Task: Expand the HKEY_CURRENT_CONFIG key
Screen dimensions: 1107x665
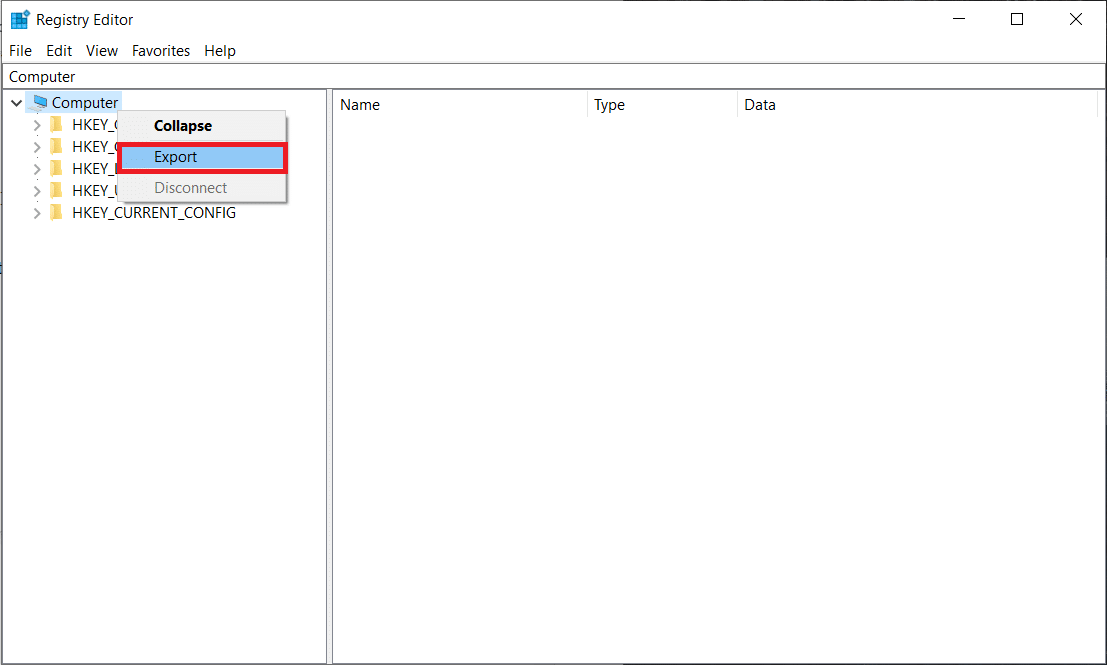Action: coord(37,213)
